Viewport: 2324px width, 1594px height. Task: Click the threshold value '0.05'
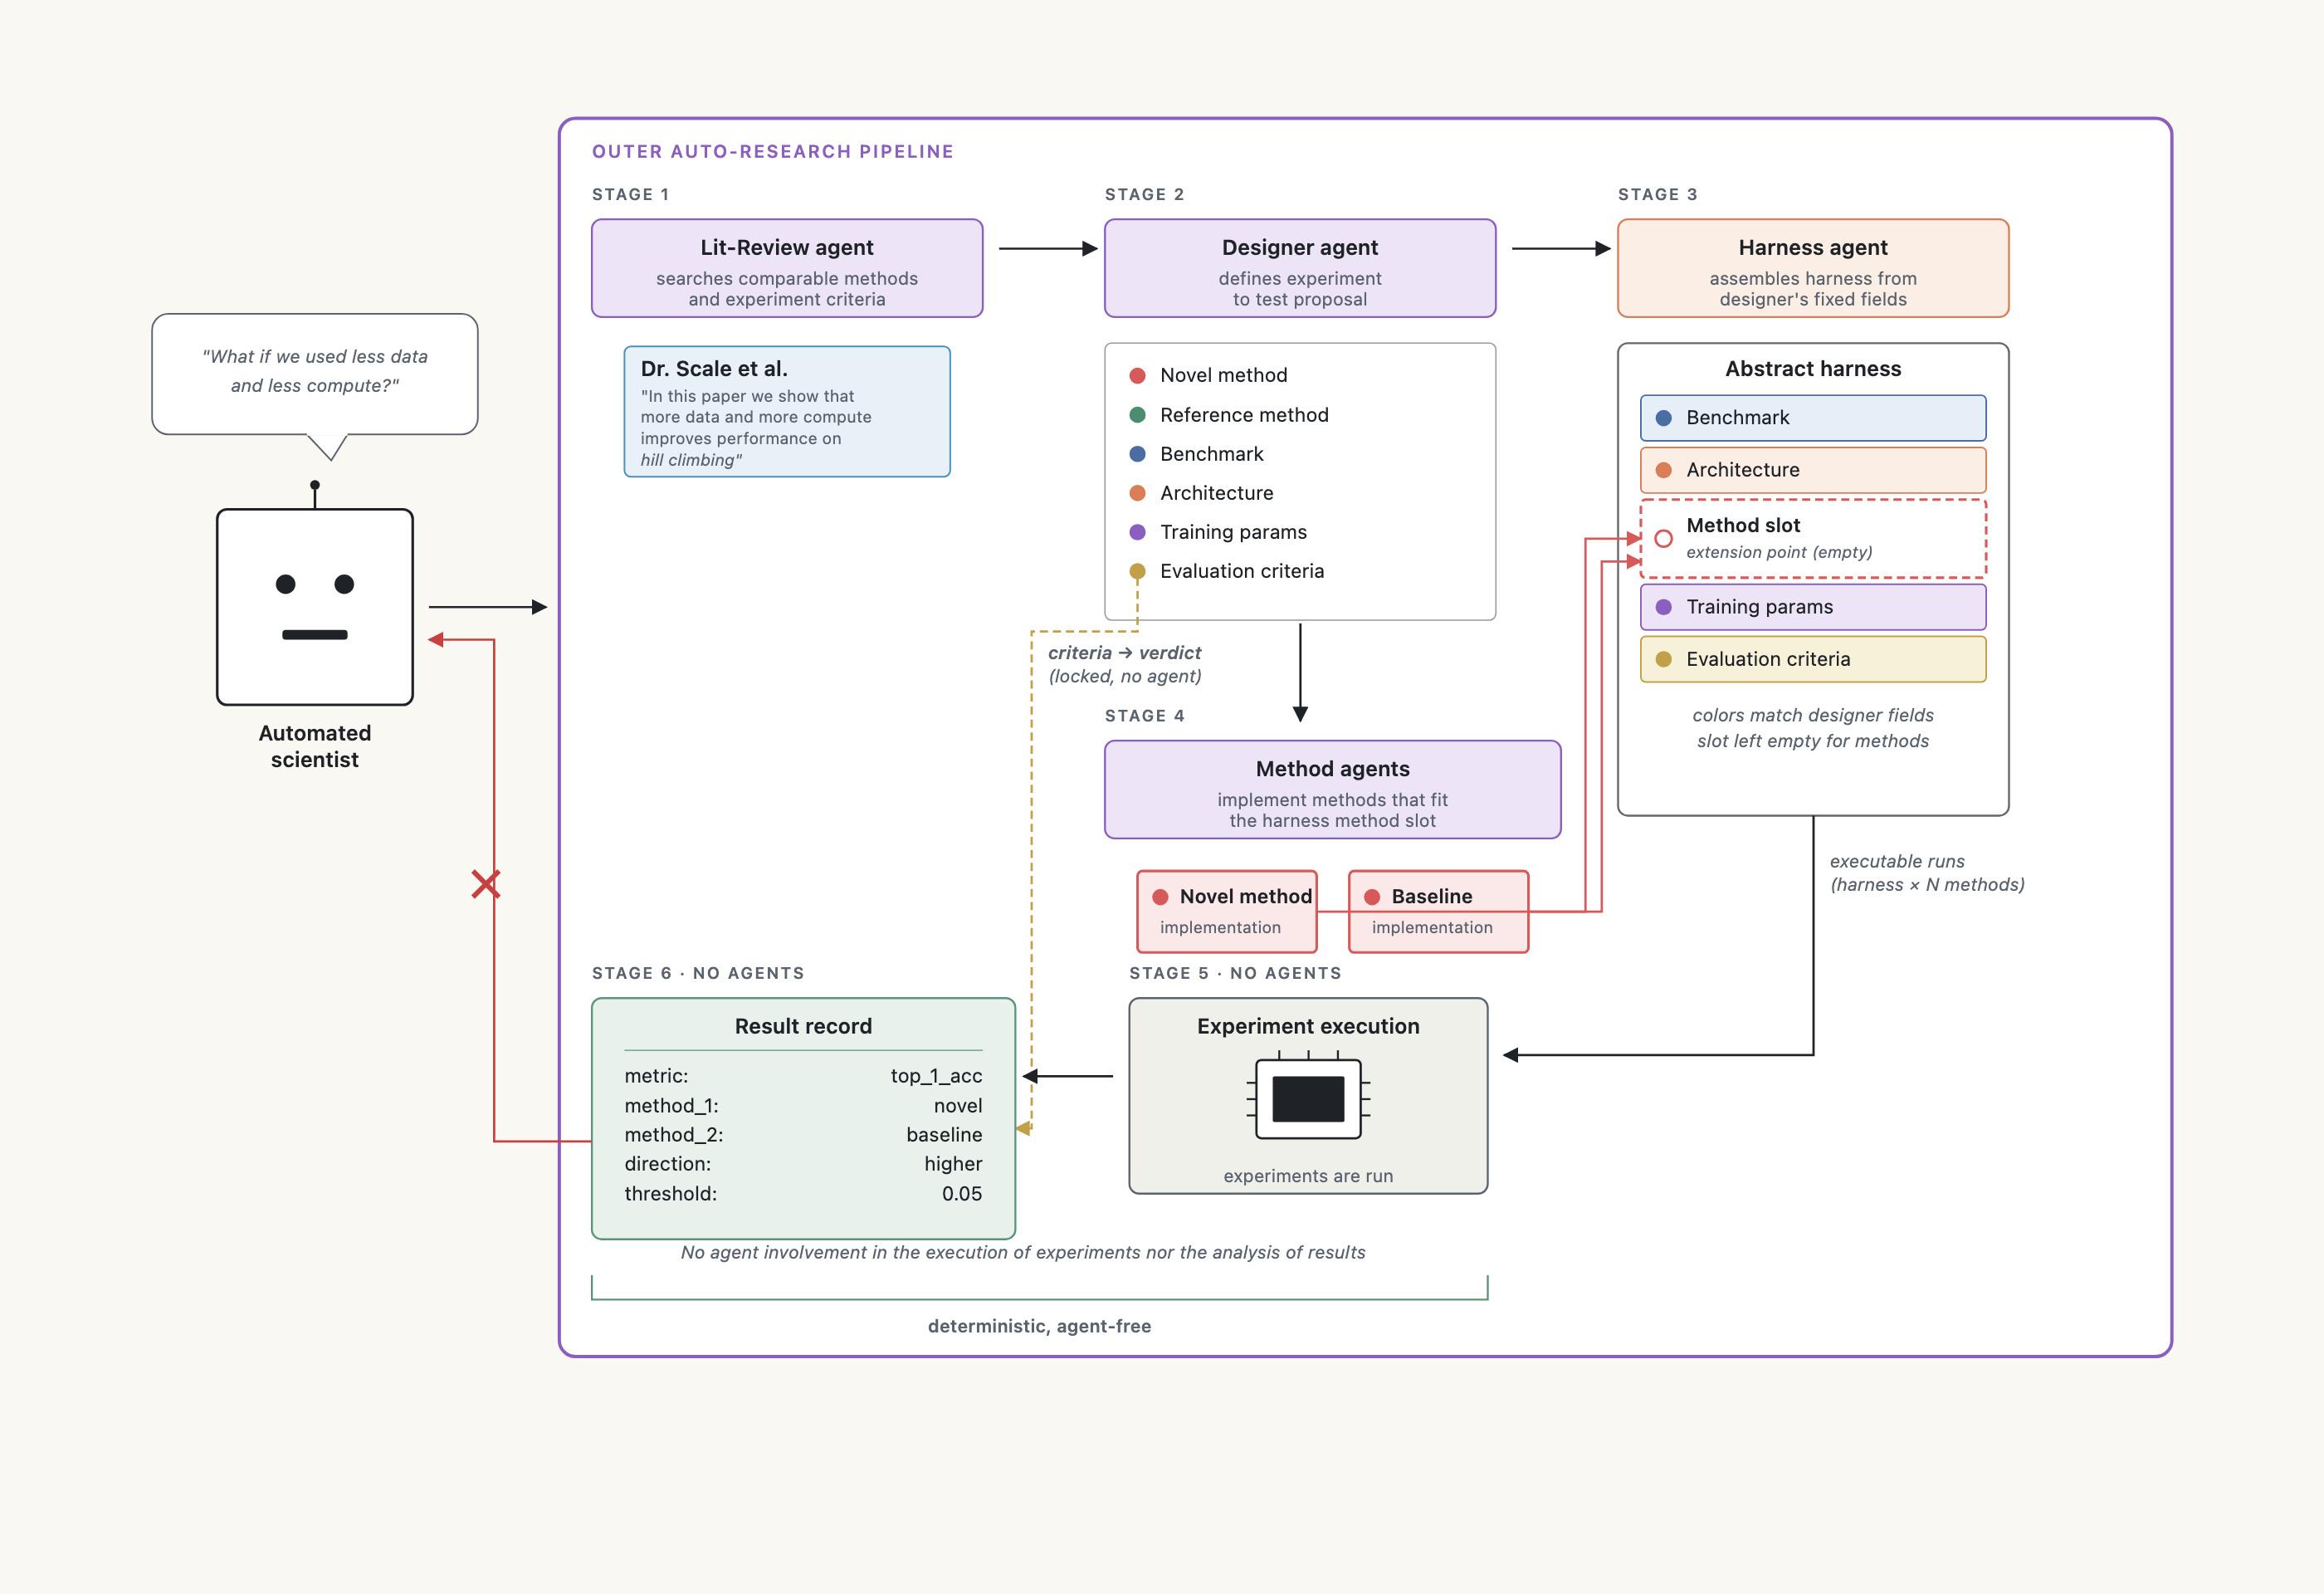[962, 1194]
